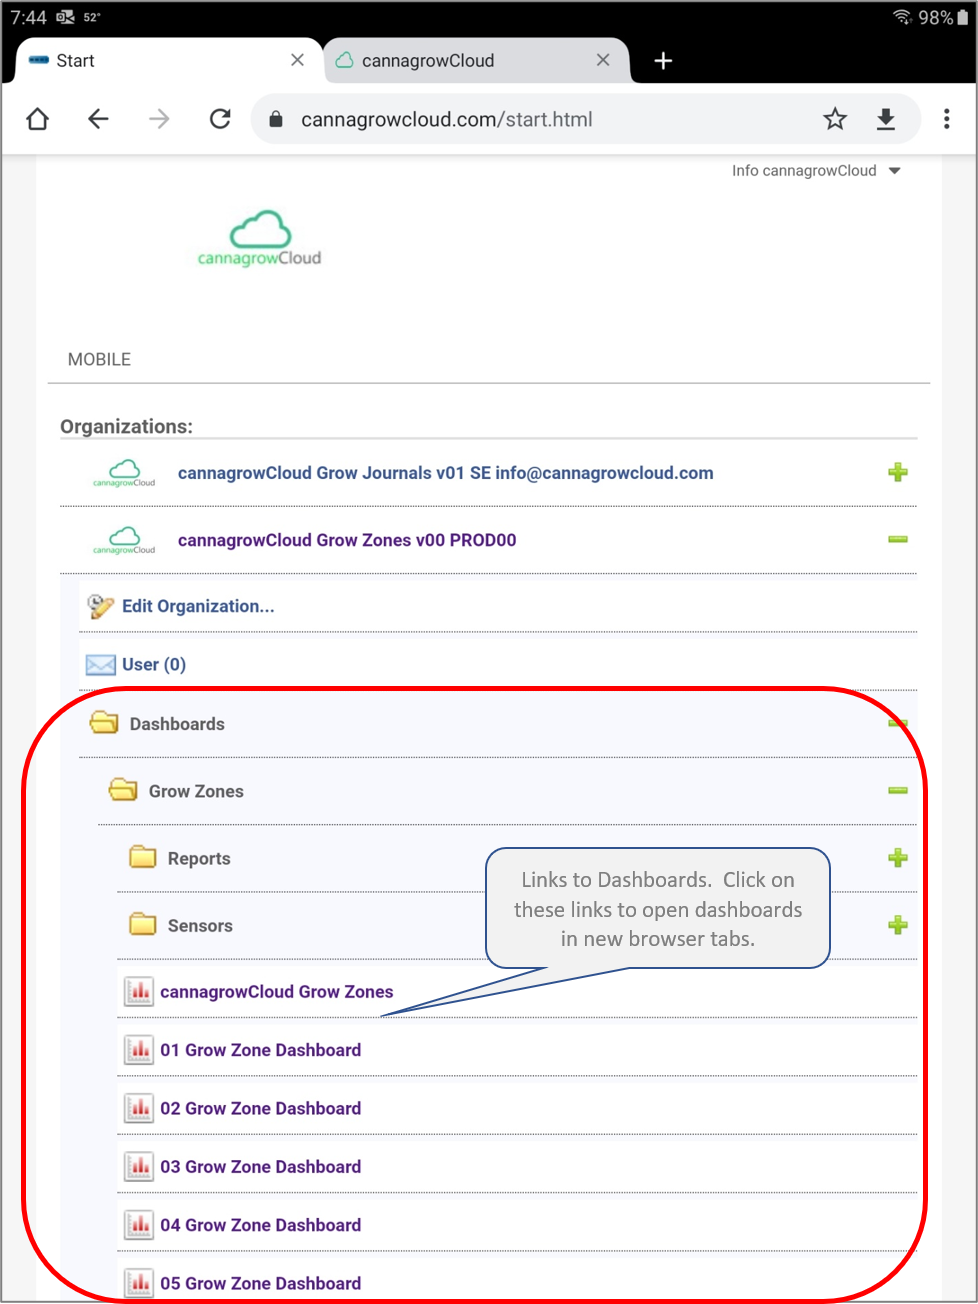Expand the Grow Journals organization
Image resolution: width=978 pixels, height=1304 pixels.
coord(897,472)
